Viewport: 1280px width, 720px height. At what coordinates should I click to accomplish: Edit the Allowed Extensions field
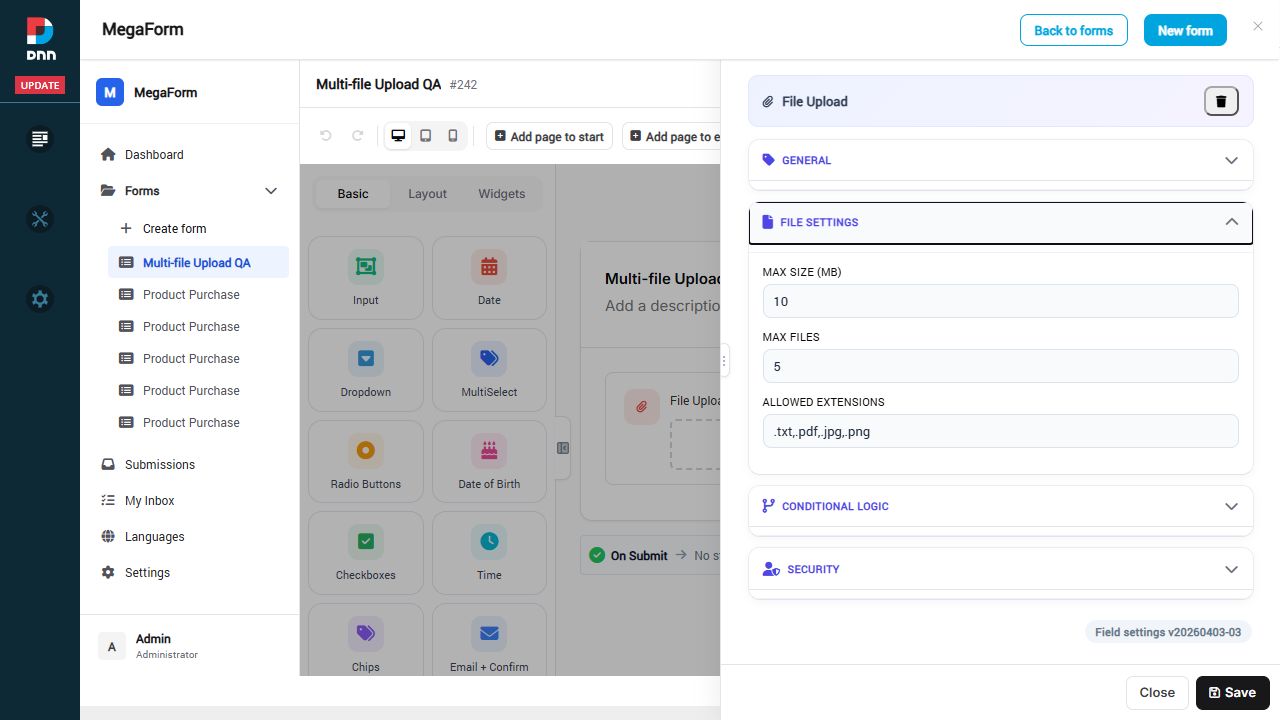pos(1000,431)
